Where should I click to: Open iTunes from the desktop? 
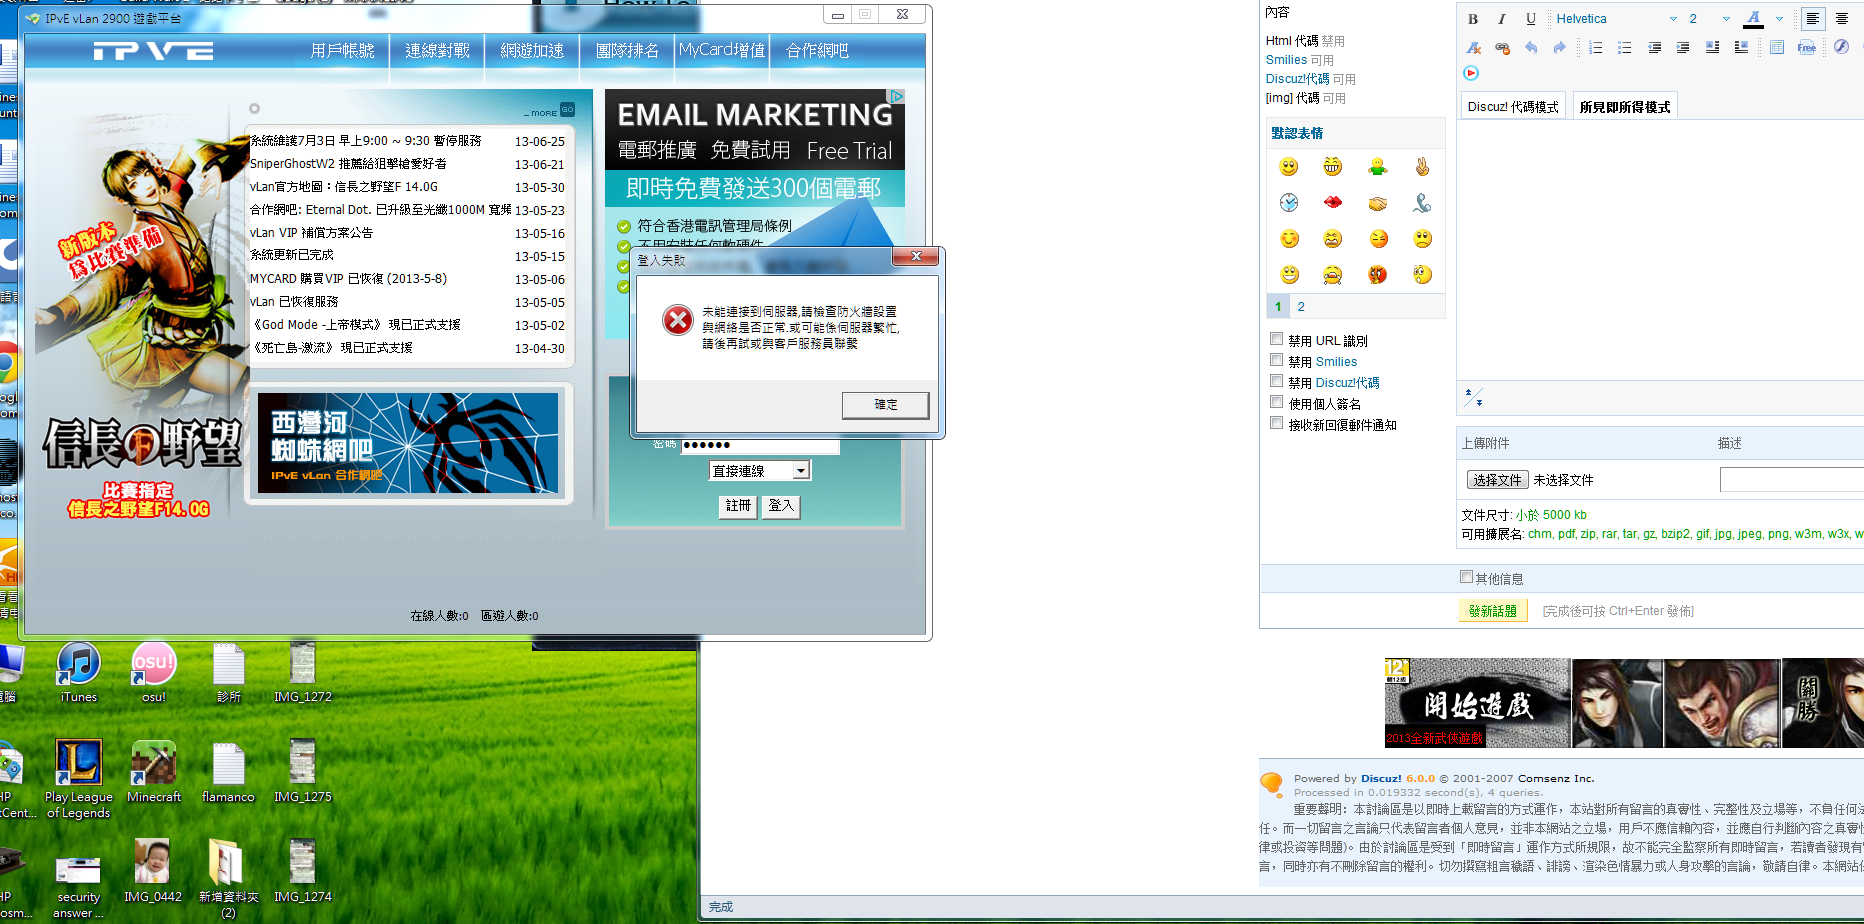[78, 673]
